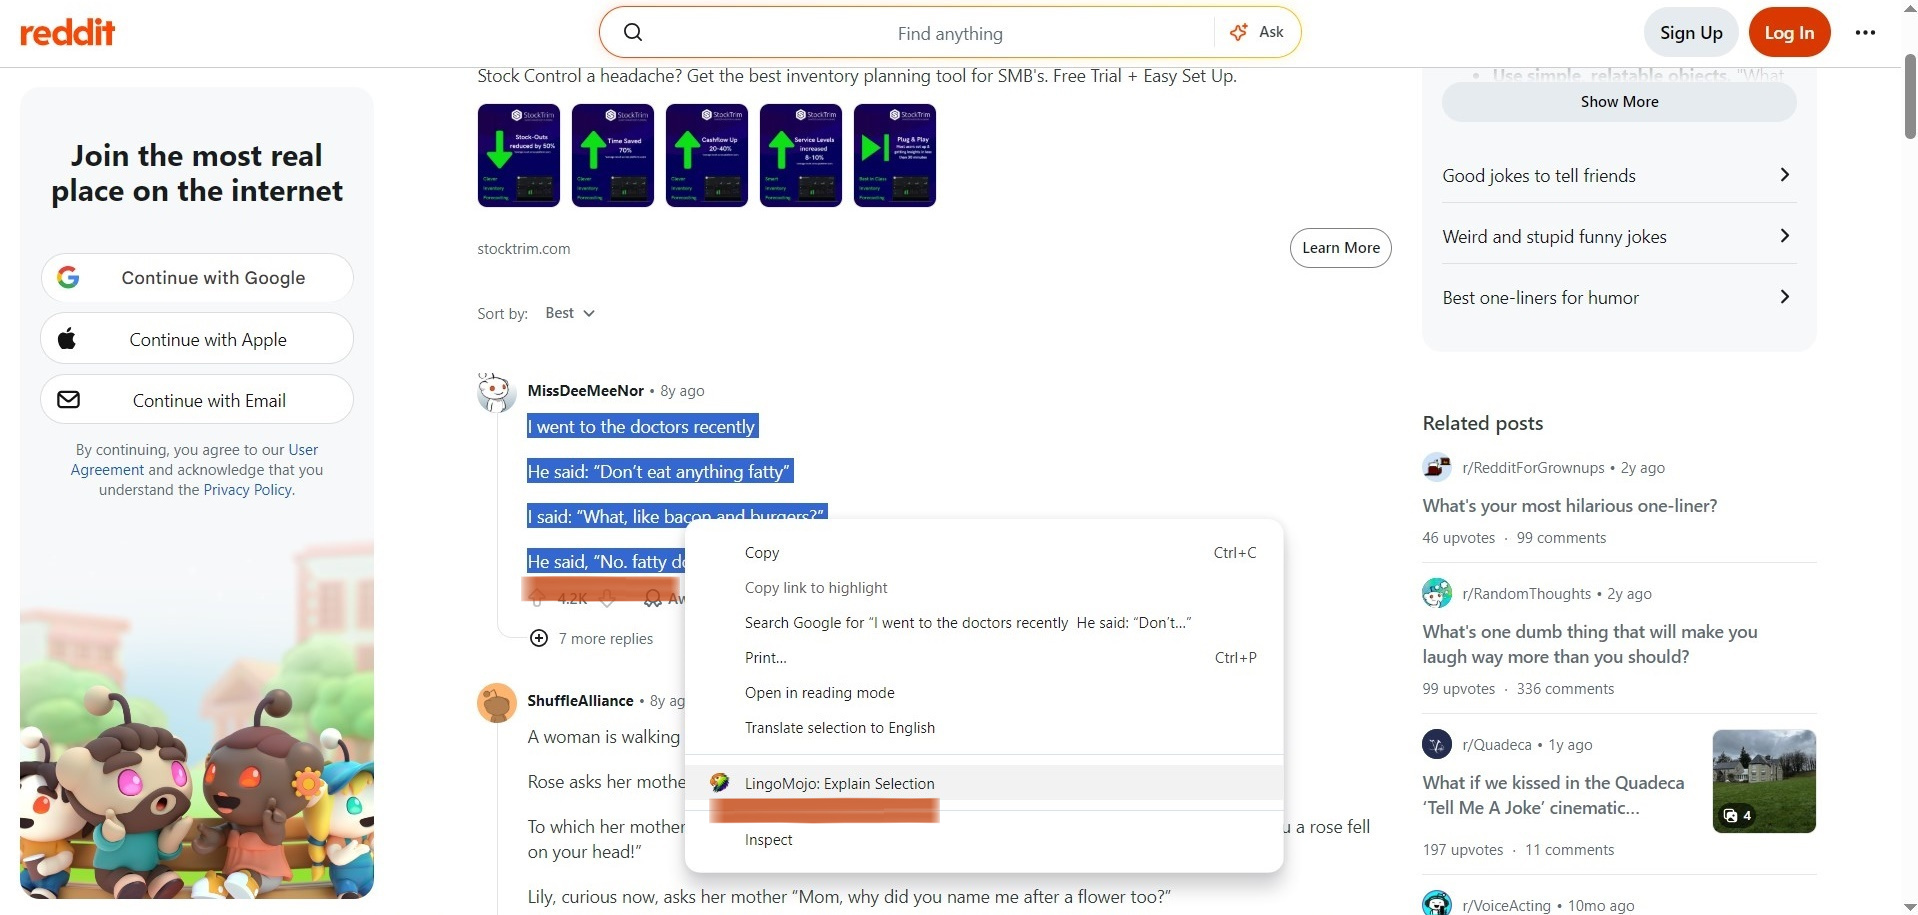Click Continue with Google

[x=197, y=277]
